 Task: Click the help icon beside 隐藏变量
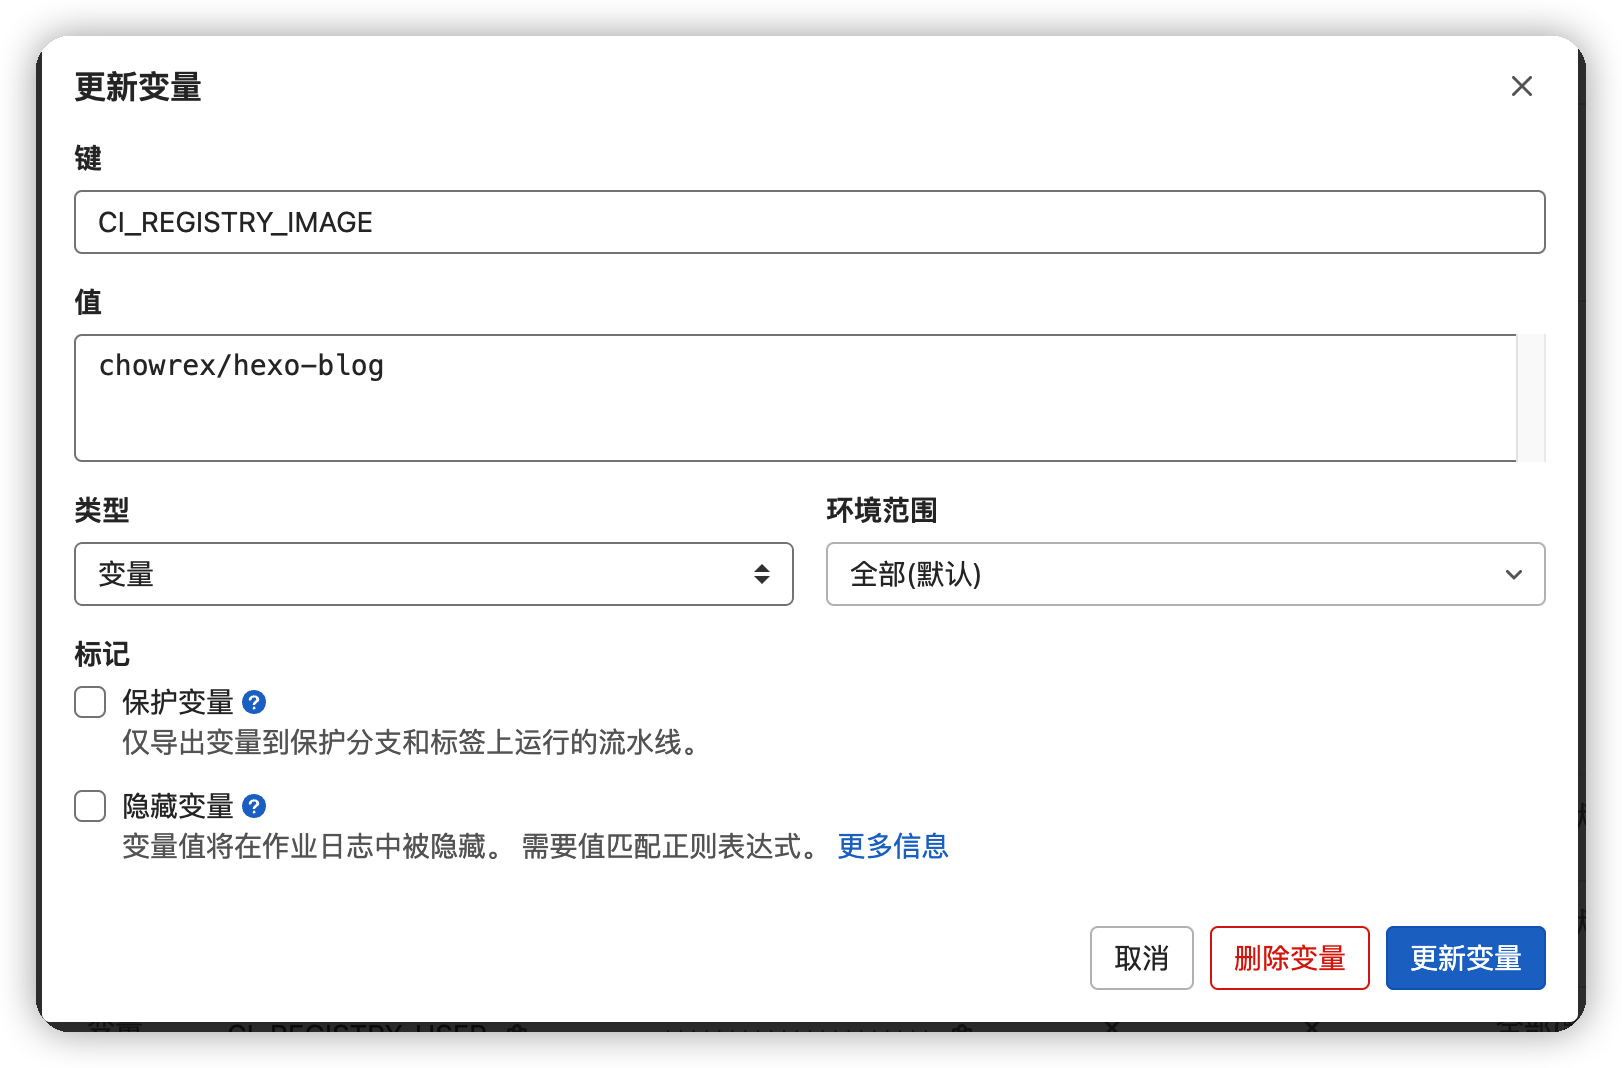[x=254, y=806]
